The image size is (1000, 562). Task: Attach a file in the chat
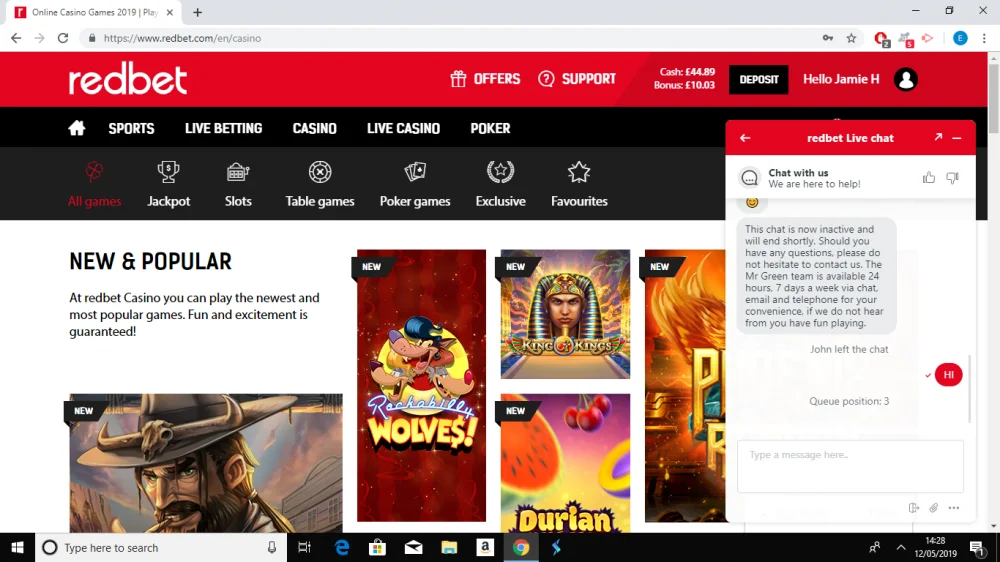click(x=933, y=508)
